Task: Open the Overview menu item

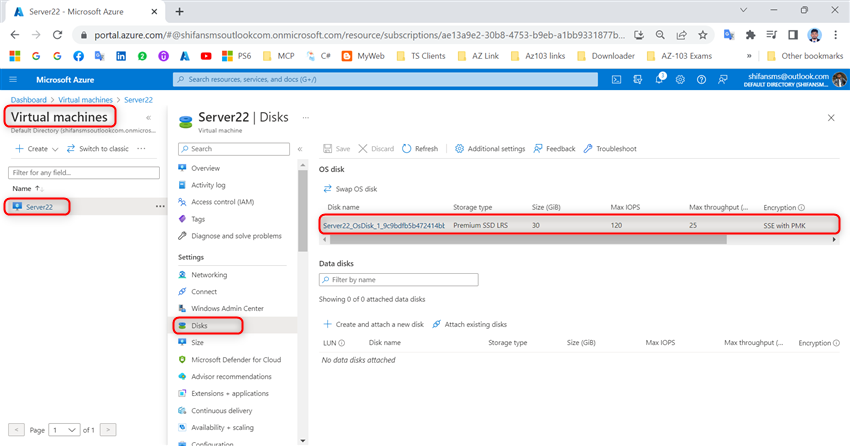Action: point(205,168)
